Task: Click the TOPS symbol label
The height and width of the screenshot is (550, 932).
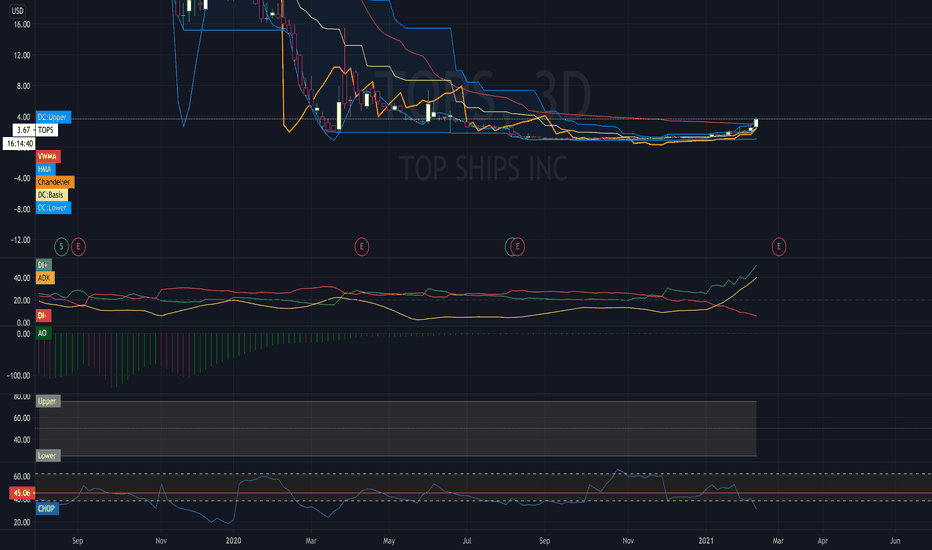Action: (46, 130)
